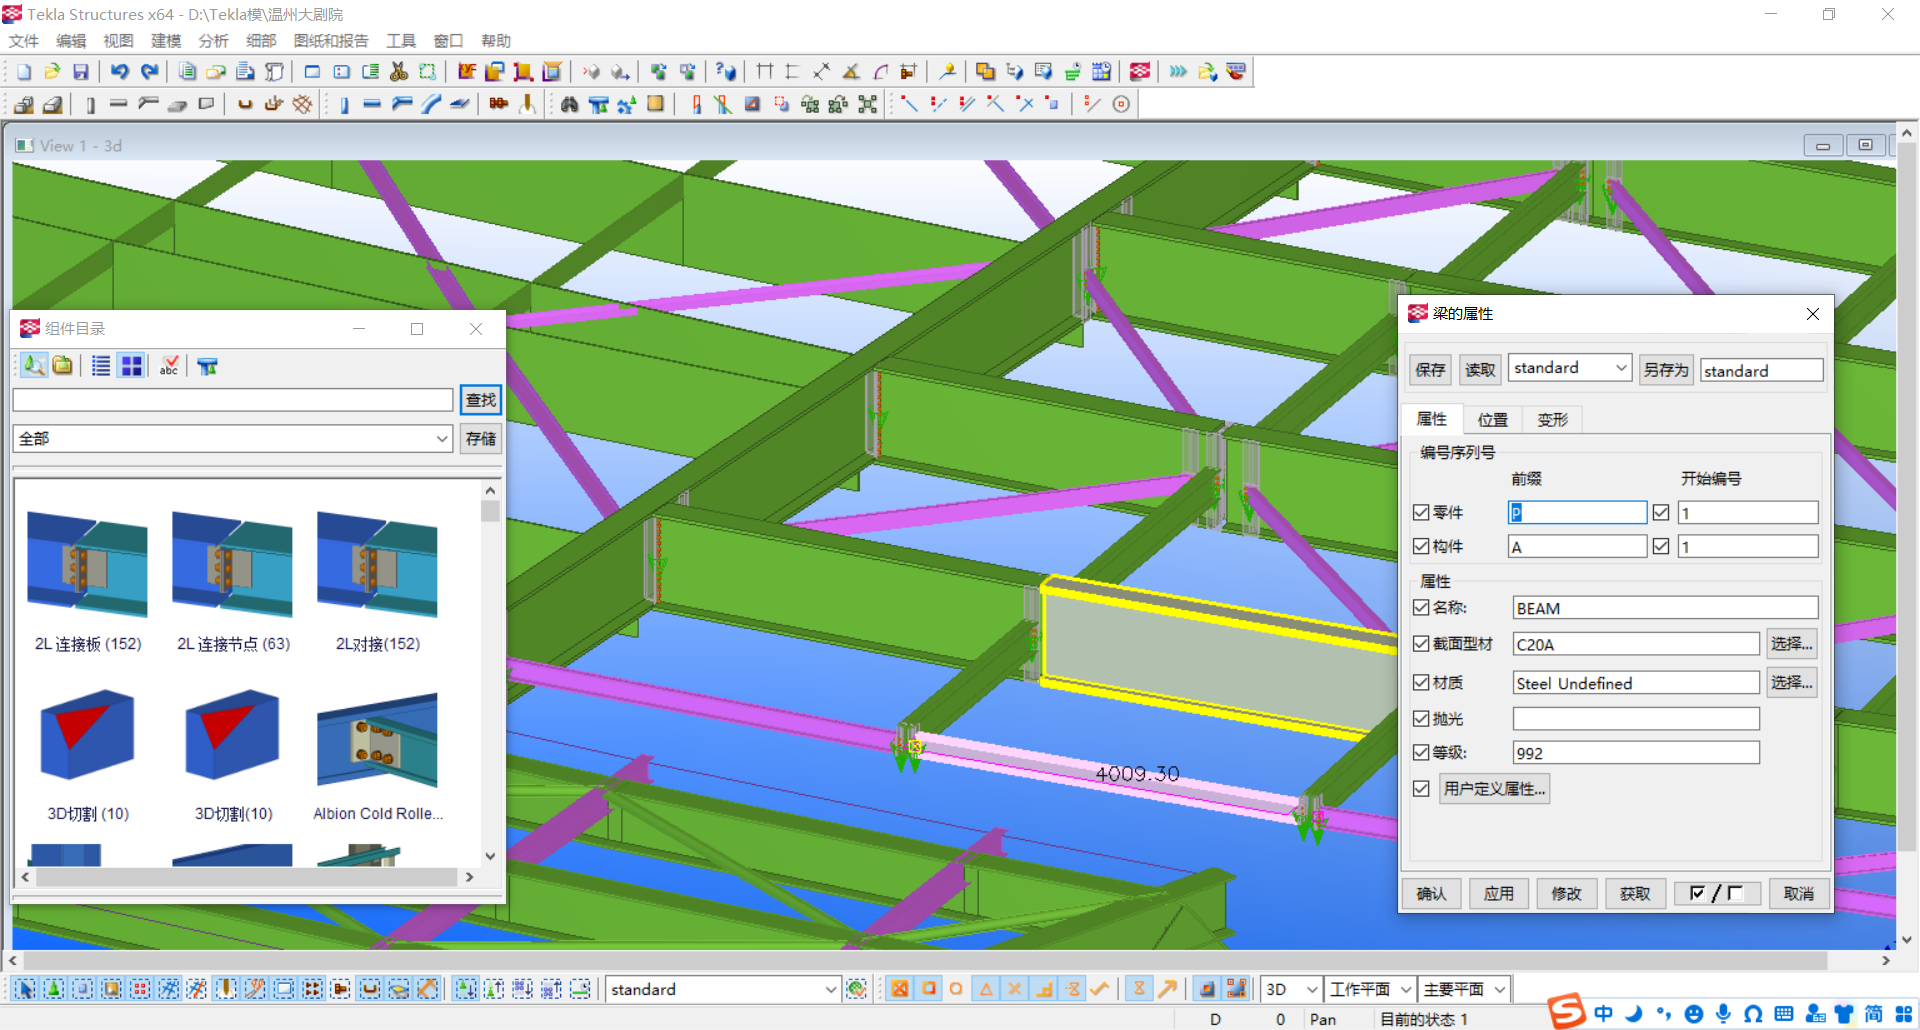Toggle the 构件 prefix checkbox
The width and height of the screenshot is (1920, 1030).
pos(1421,546)
